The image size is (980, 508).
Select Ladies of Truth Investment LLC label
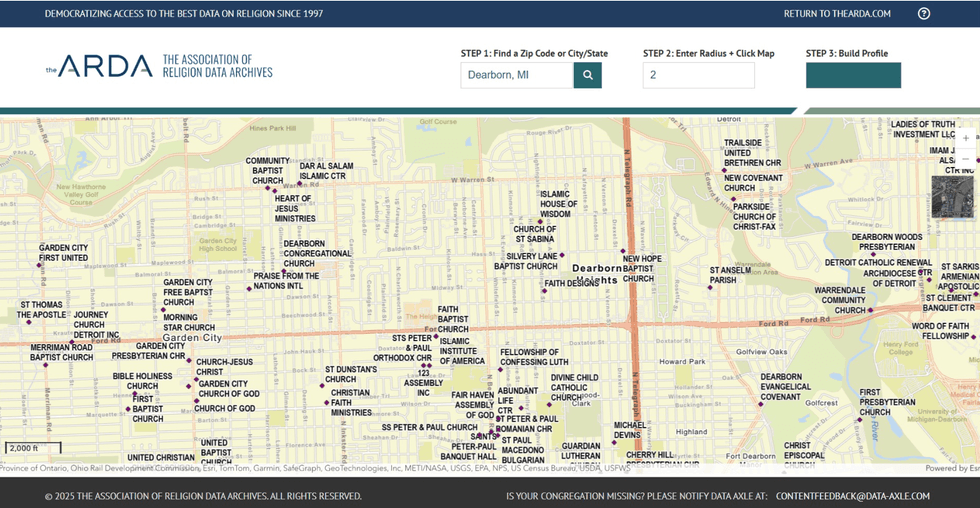(924, 129)
